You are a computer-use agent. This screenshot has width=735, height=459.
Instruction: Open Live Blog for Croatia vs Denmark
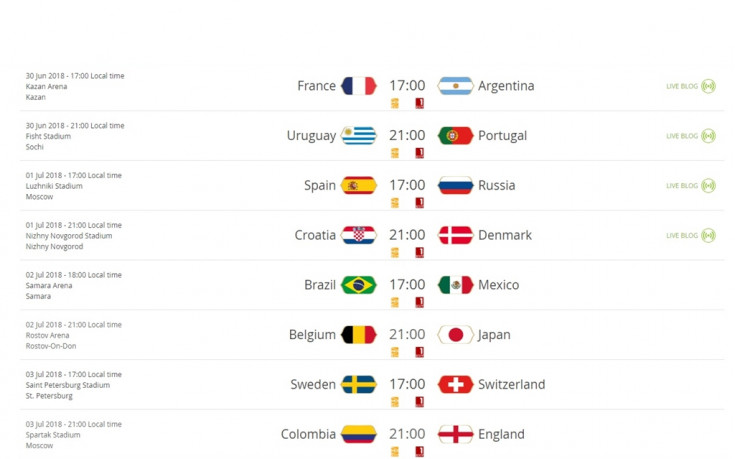691,235
